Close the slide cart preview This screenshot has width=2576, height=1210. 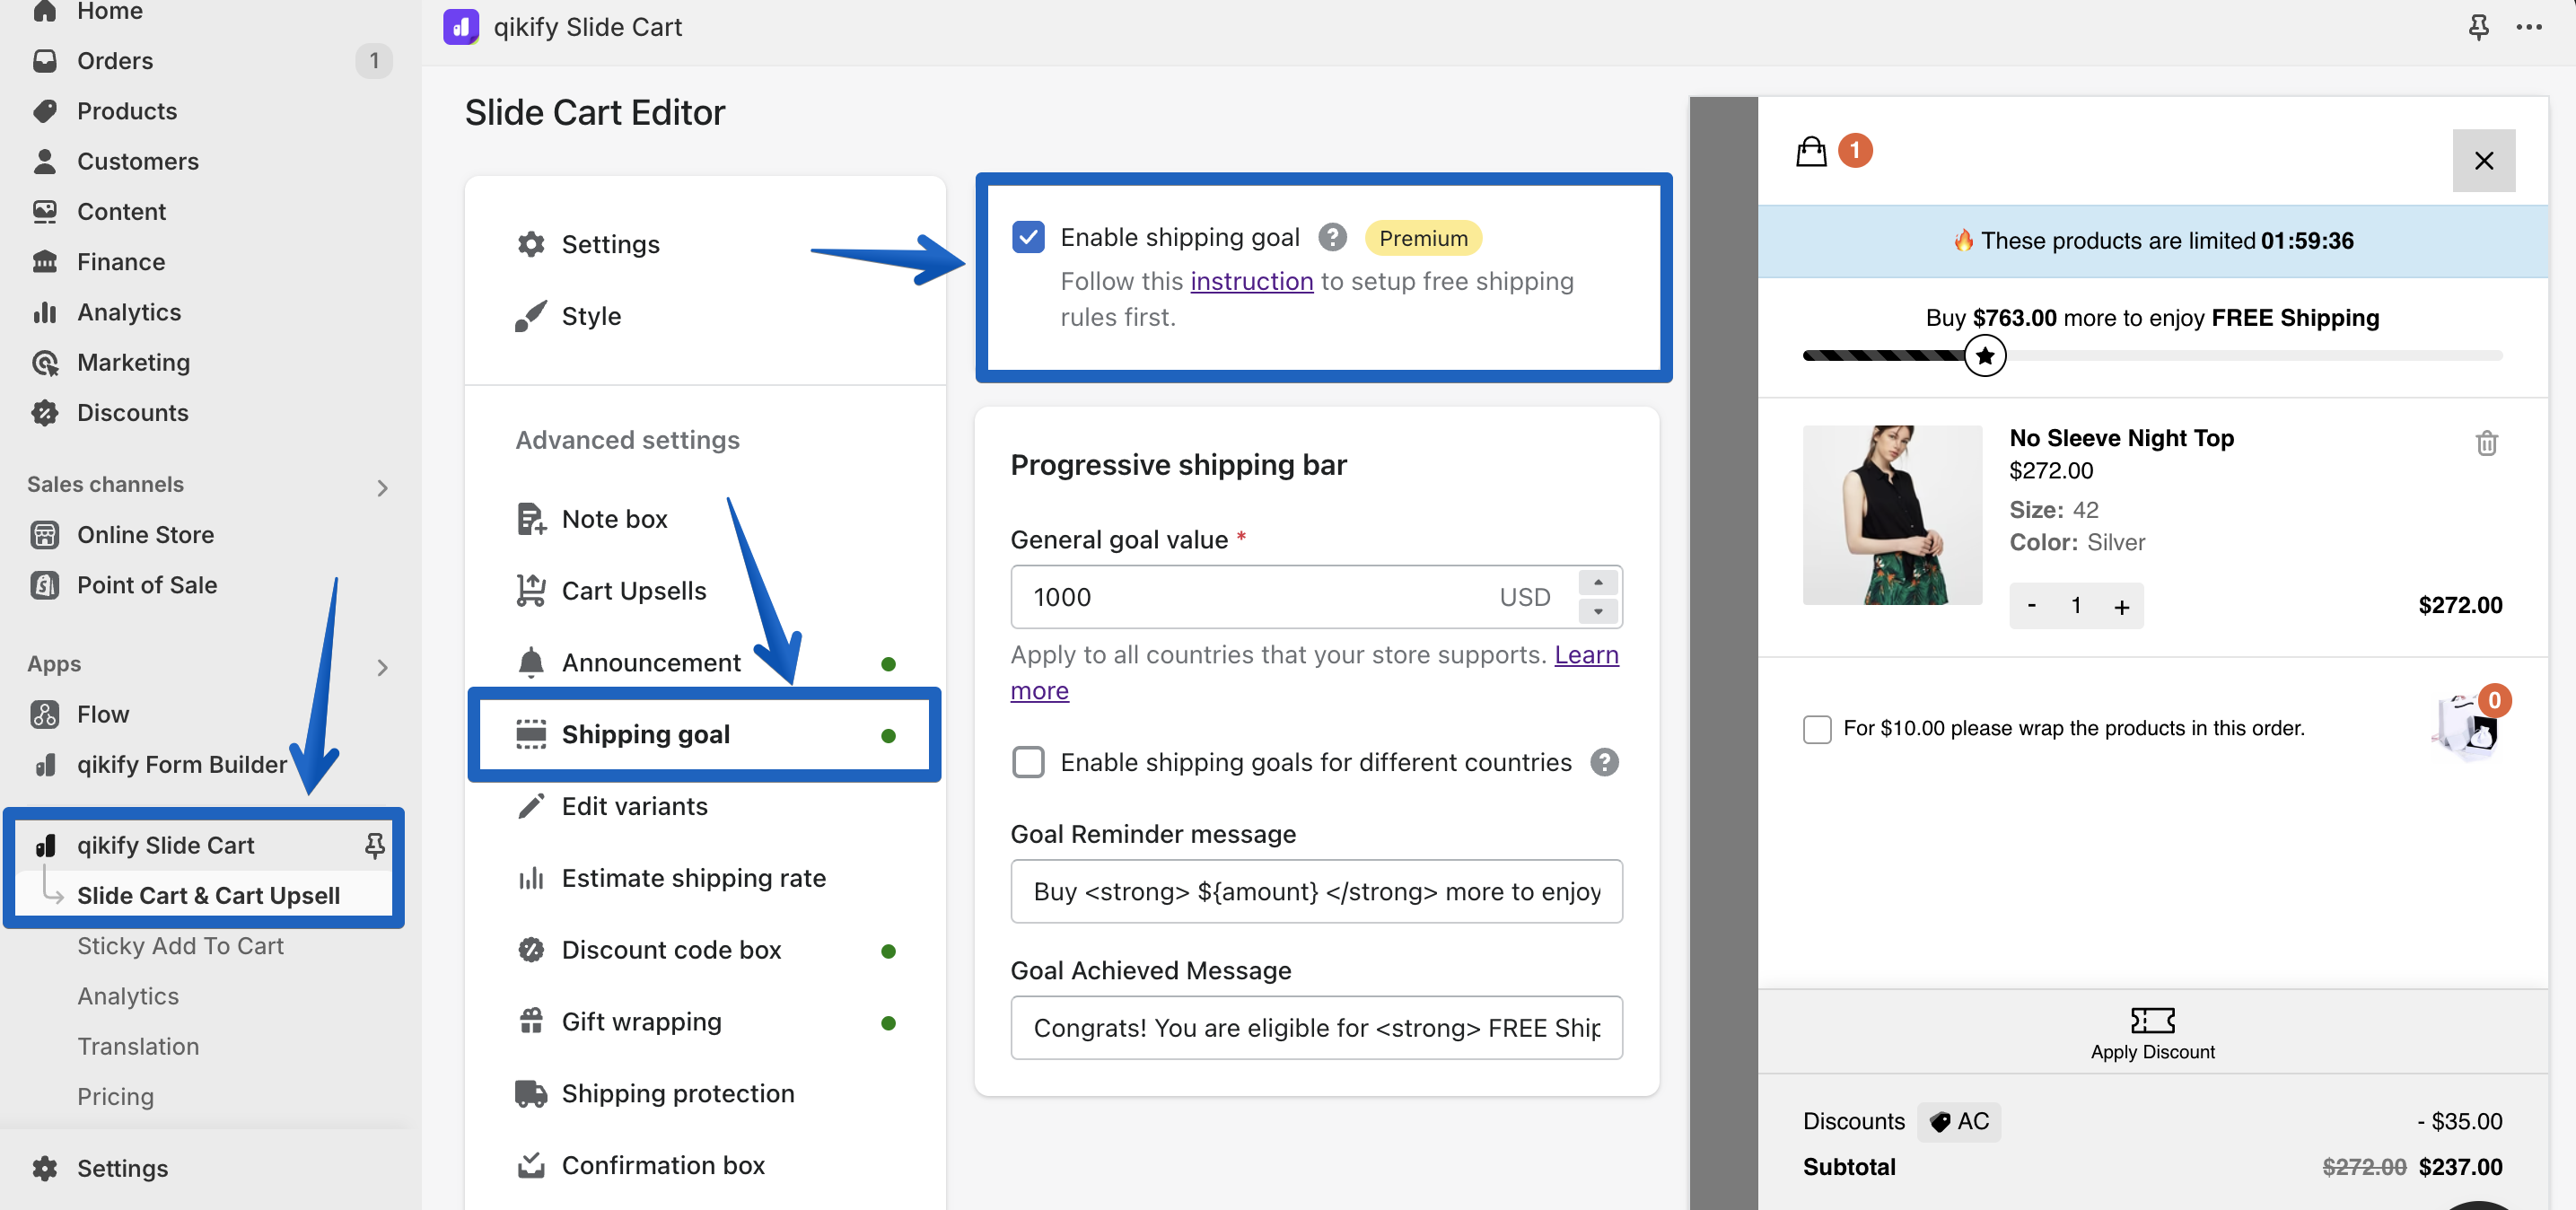[x=2483, y=160]
